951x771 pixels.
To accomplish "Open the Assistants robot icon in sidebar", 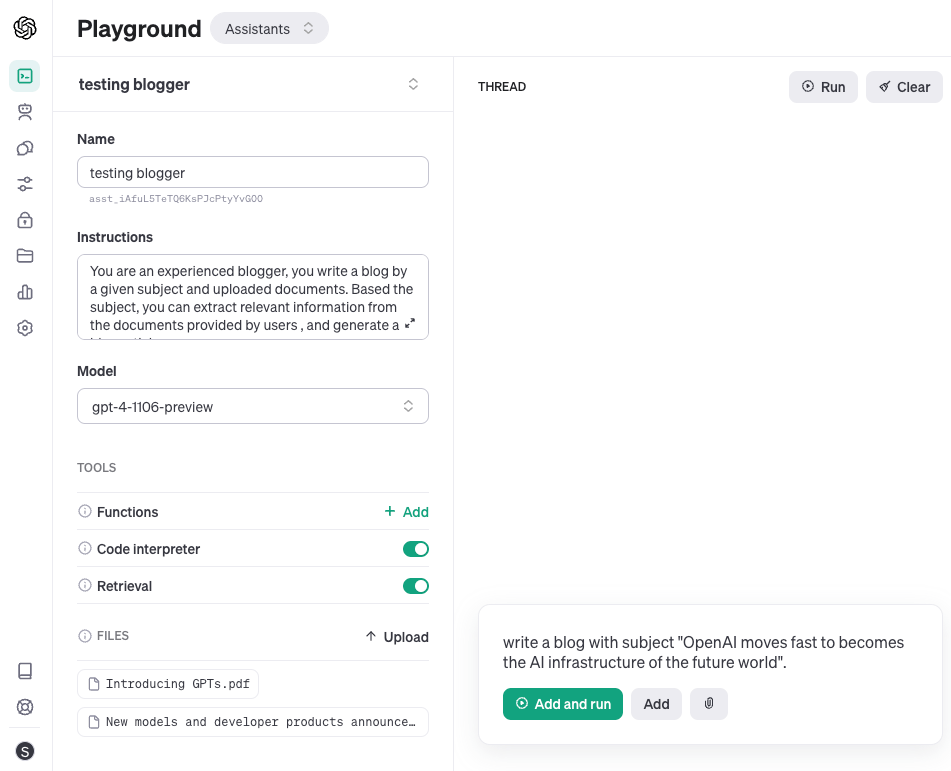I will pyautogui.click(x=25, y=112).
